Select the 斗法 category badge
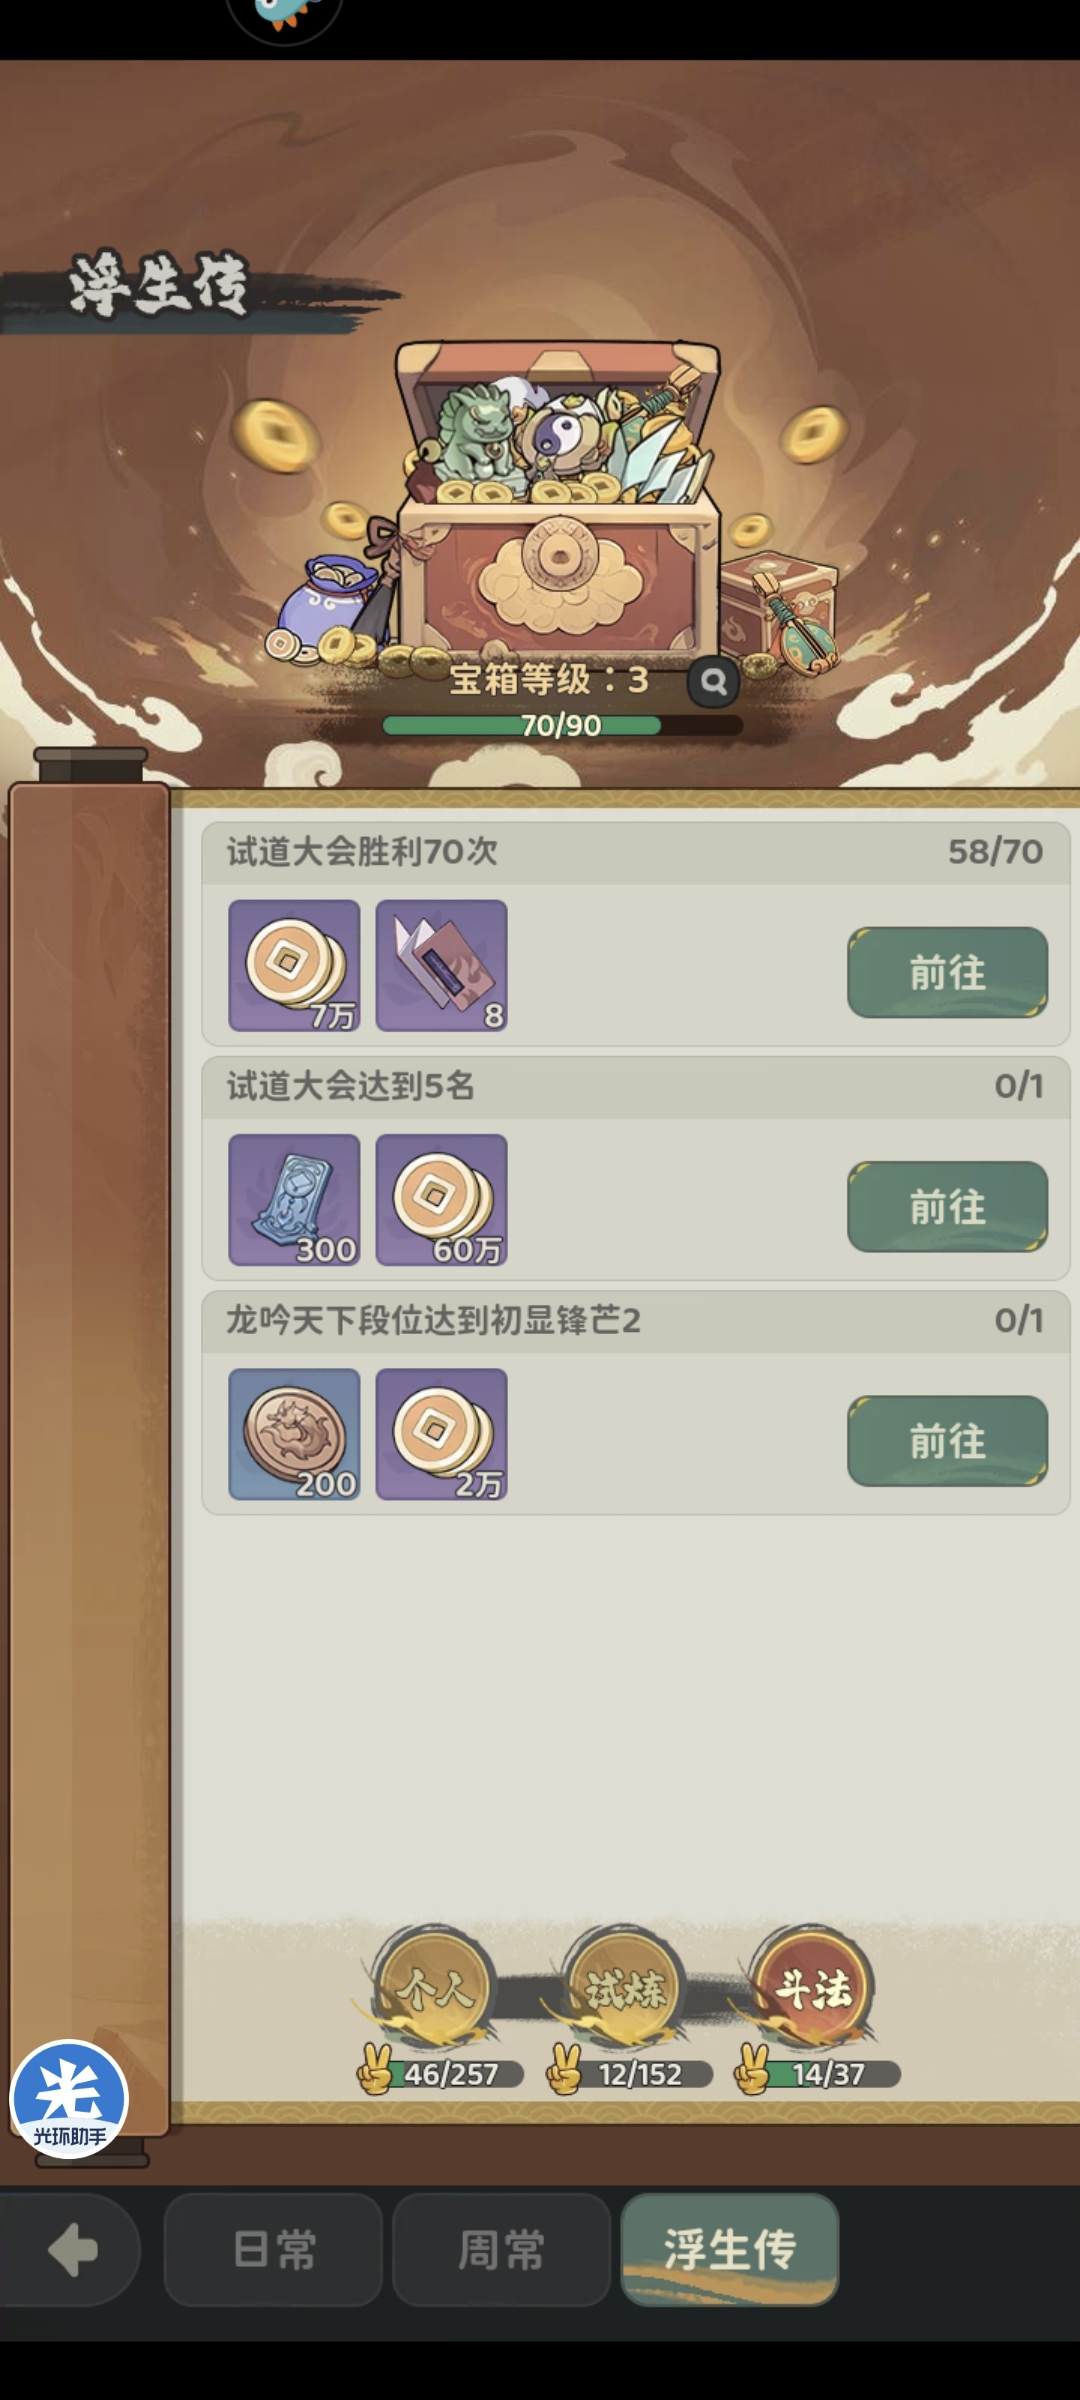The image size is (1080, 2400). tap(812, 1988)
